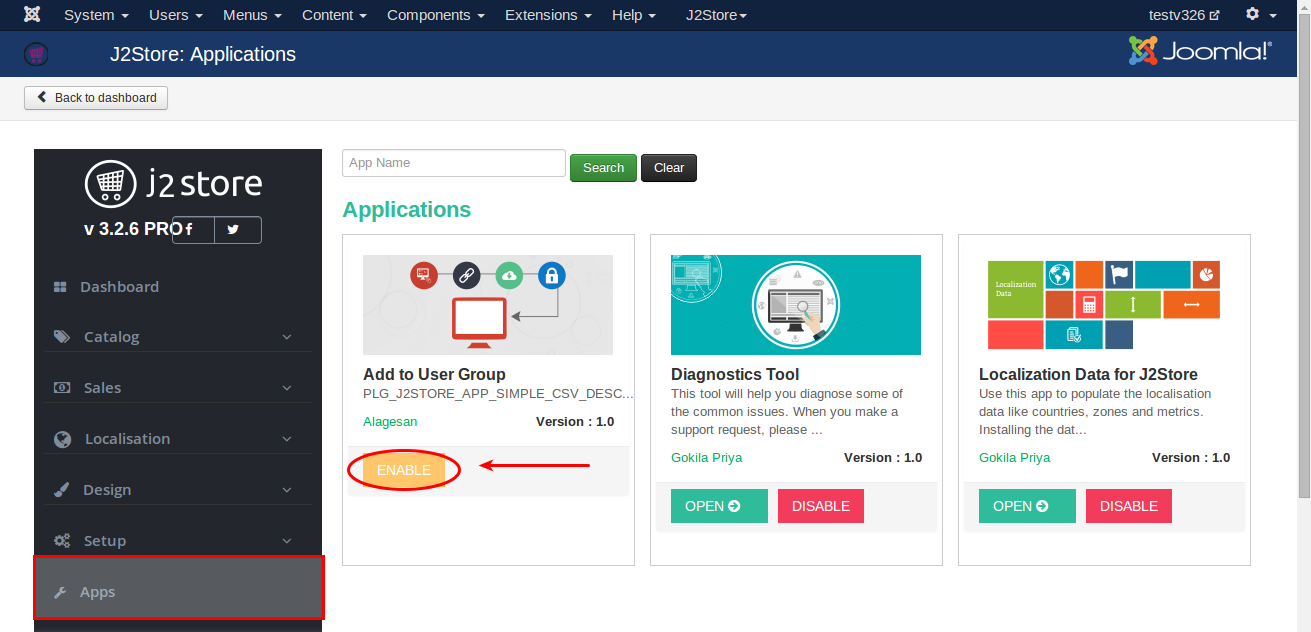Click the App Name search field
This screenshot has width=1311, height=632.
(453, 163)
